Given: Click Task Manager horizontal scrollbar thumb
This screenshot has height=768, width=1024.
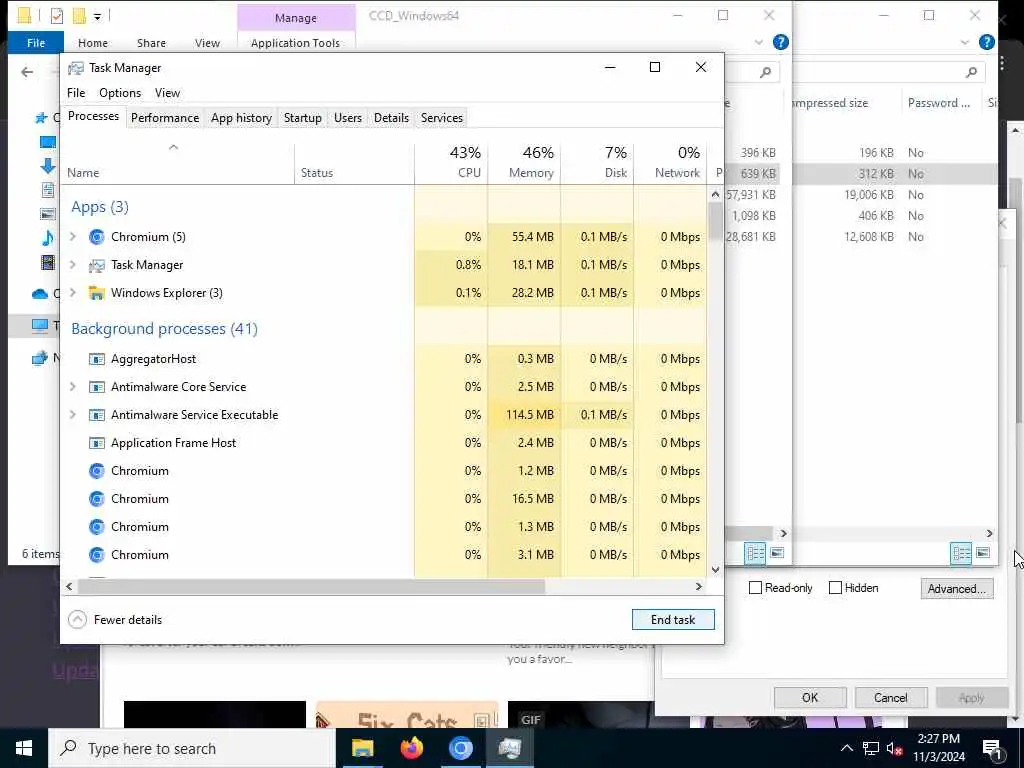Looking at the screenshot, I should 311,586.
